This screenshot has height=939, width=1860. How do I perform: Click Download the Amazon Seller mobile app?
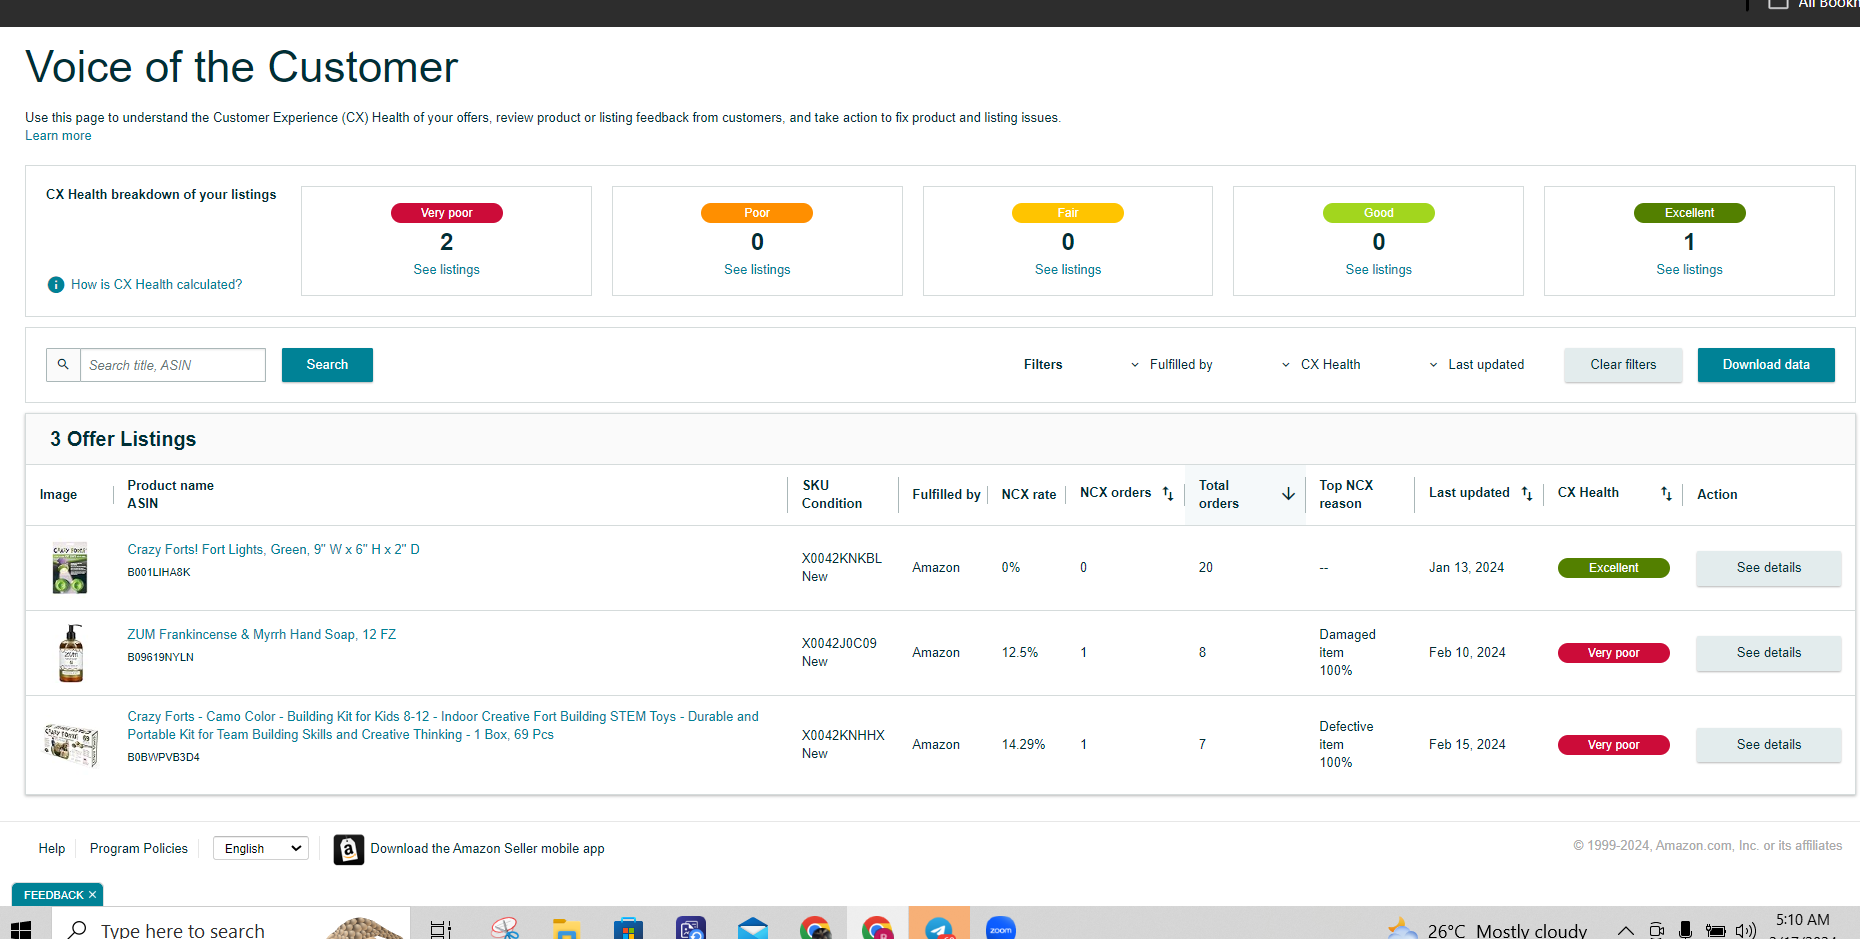click(x=487, y=849)
